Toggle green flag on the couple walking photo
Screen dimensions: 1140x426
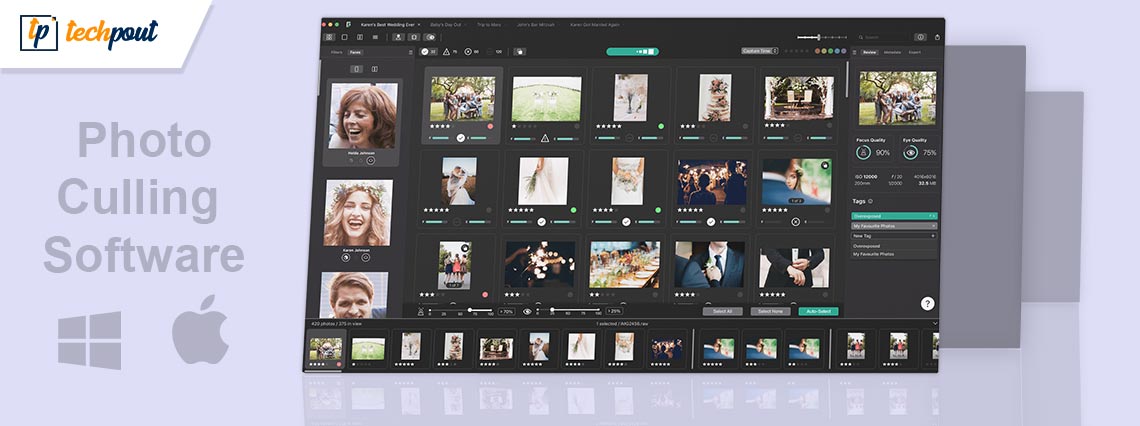[x=661, y=126]
